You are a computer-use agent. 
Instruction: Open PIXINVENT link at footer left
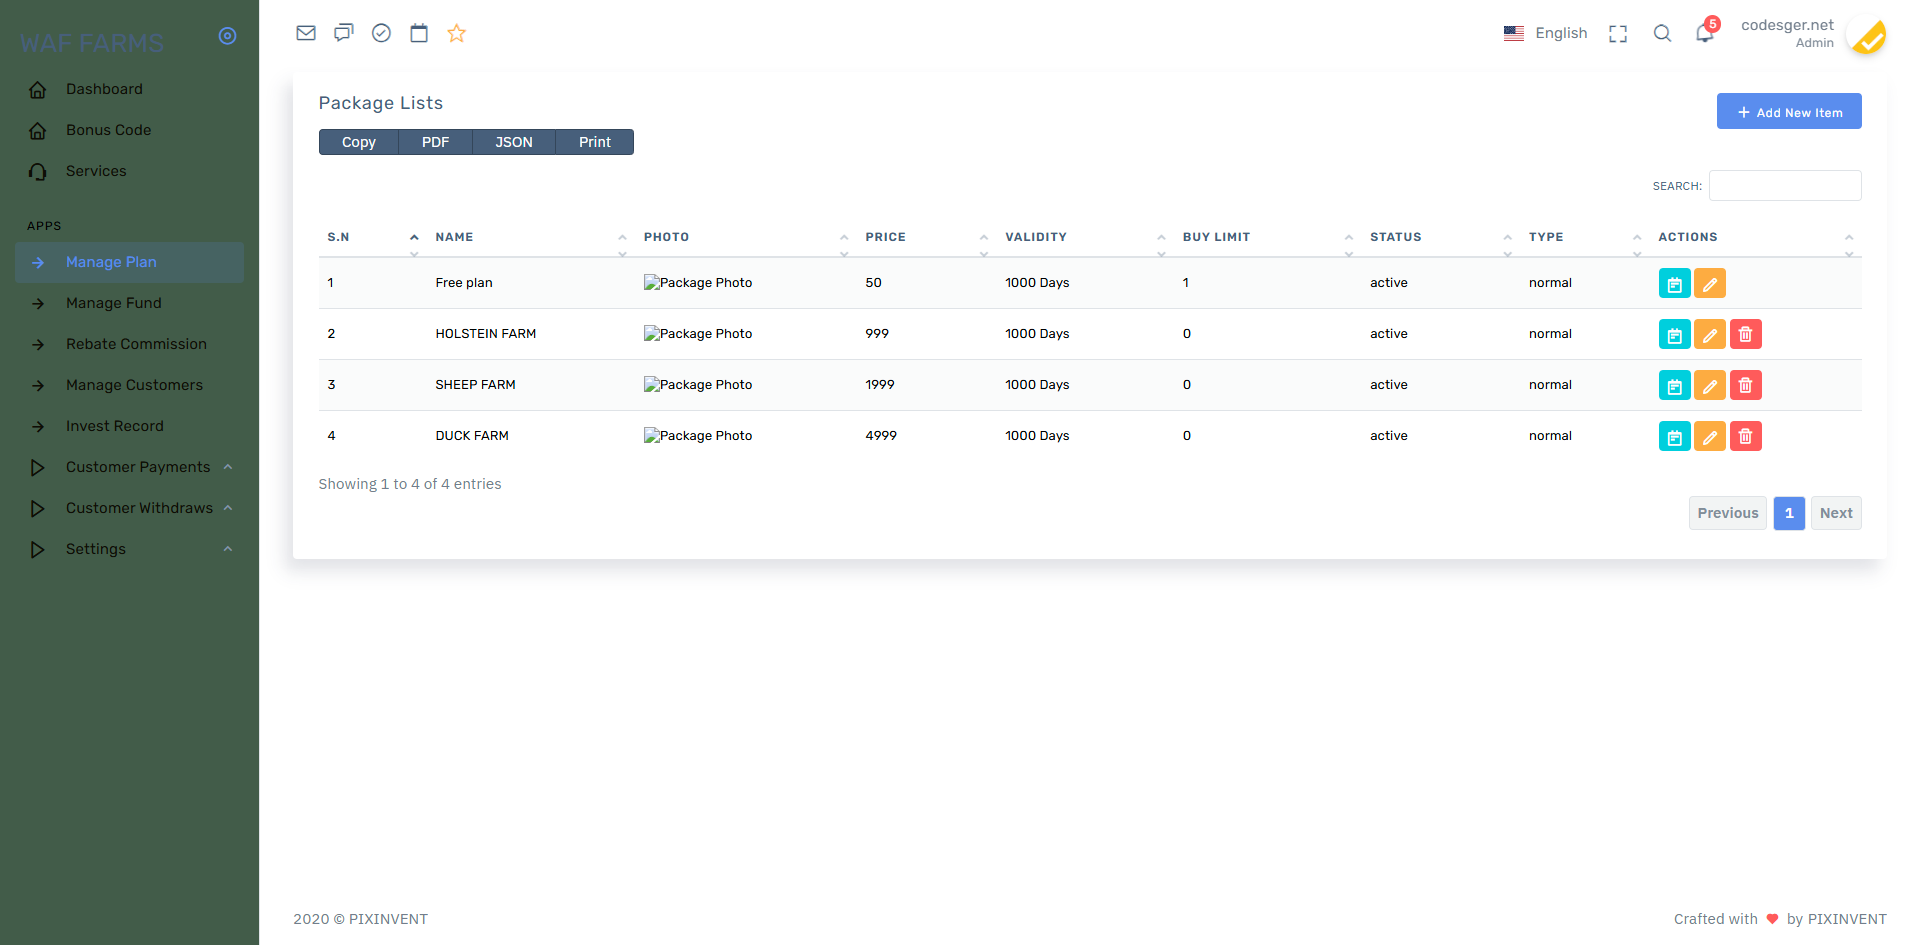(388, 919)
